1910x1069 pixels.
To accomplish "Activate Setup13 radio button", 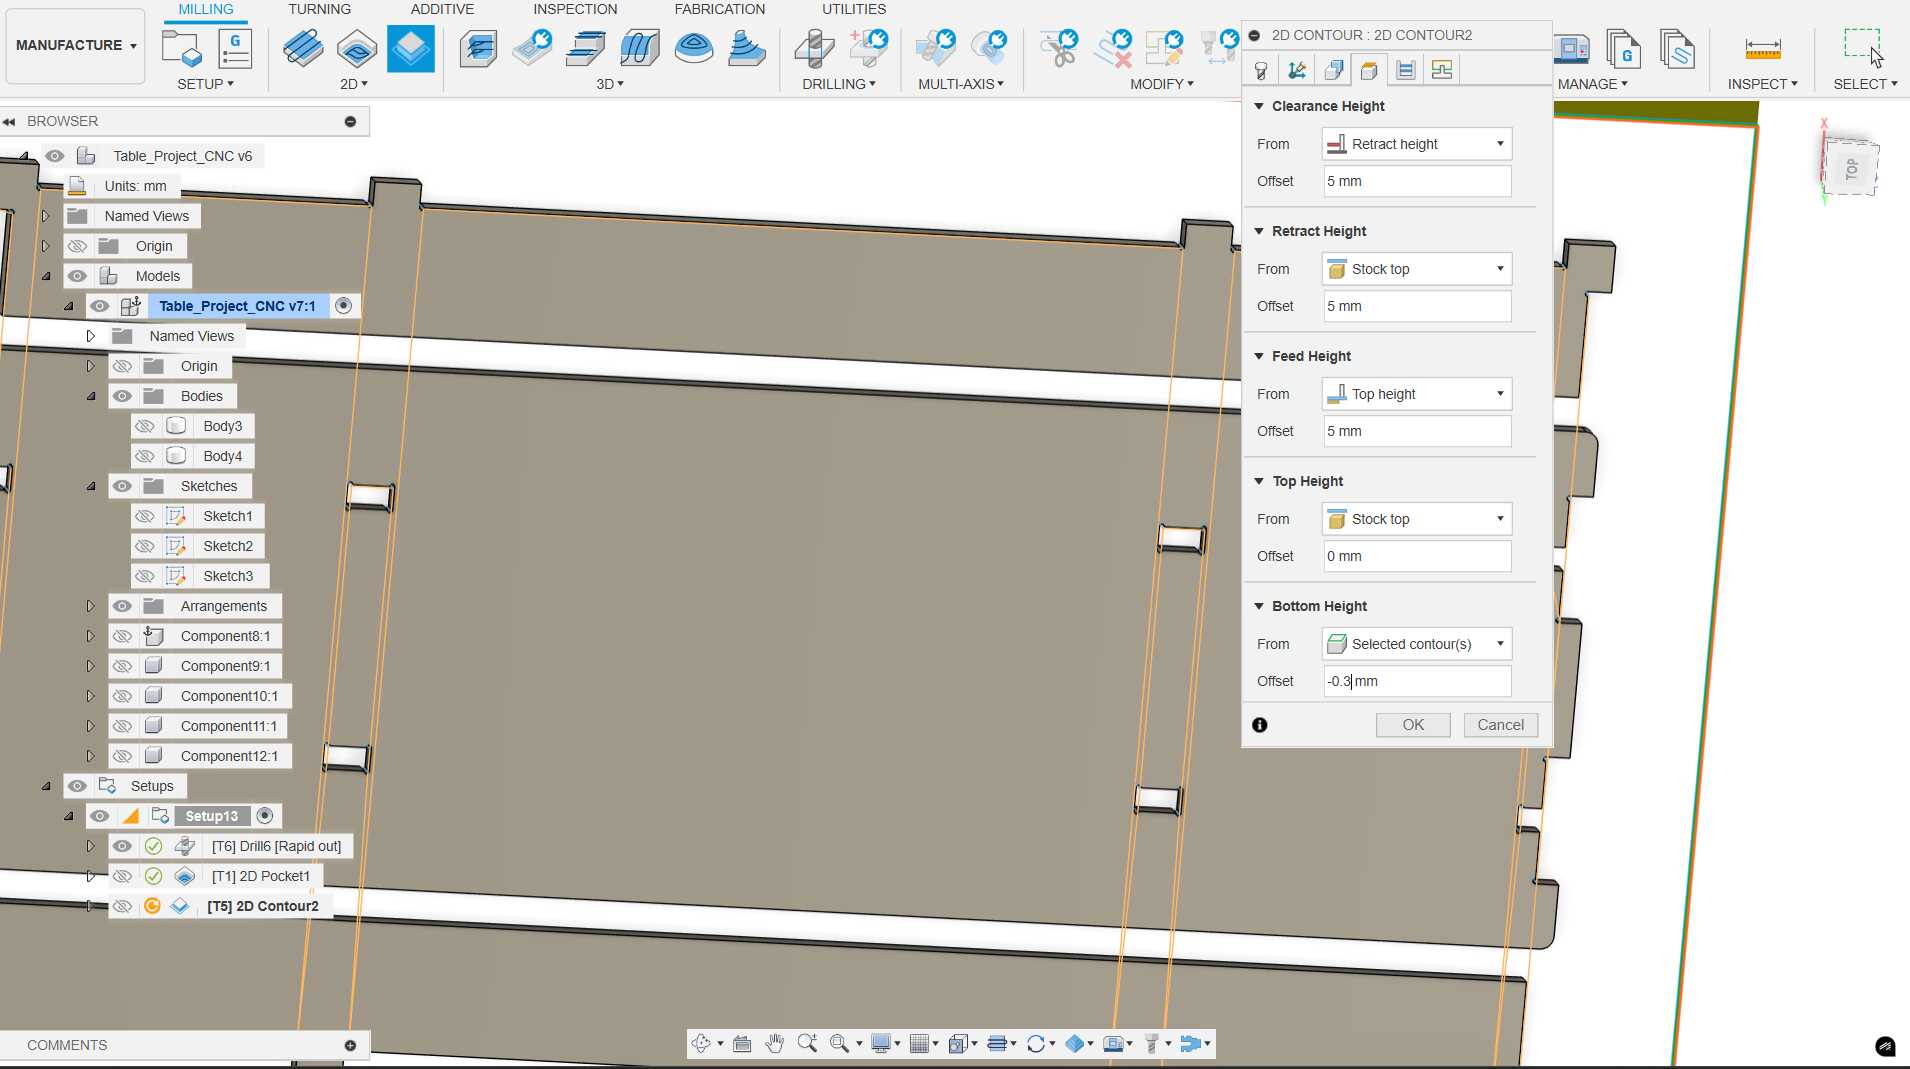I will tap(265, 816).
